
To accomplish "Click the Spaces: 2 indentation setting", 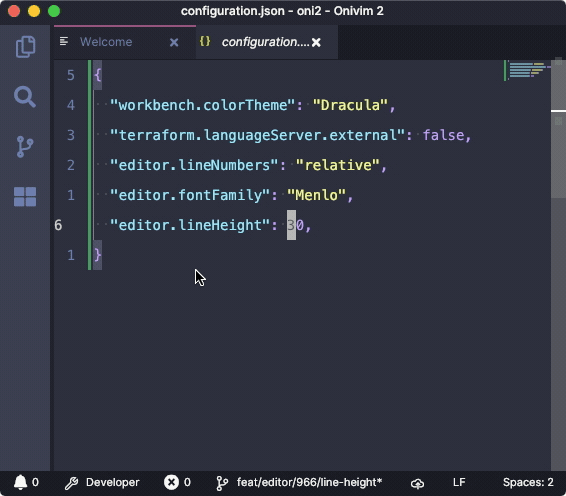I will 528,482.
